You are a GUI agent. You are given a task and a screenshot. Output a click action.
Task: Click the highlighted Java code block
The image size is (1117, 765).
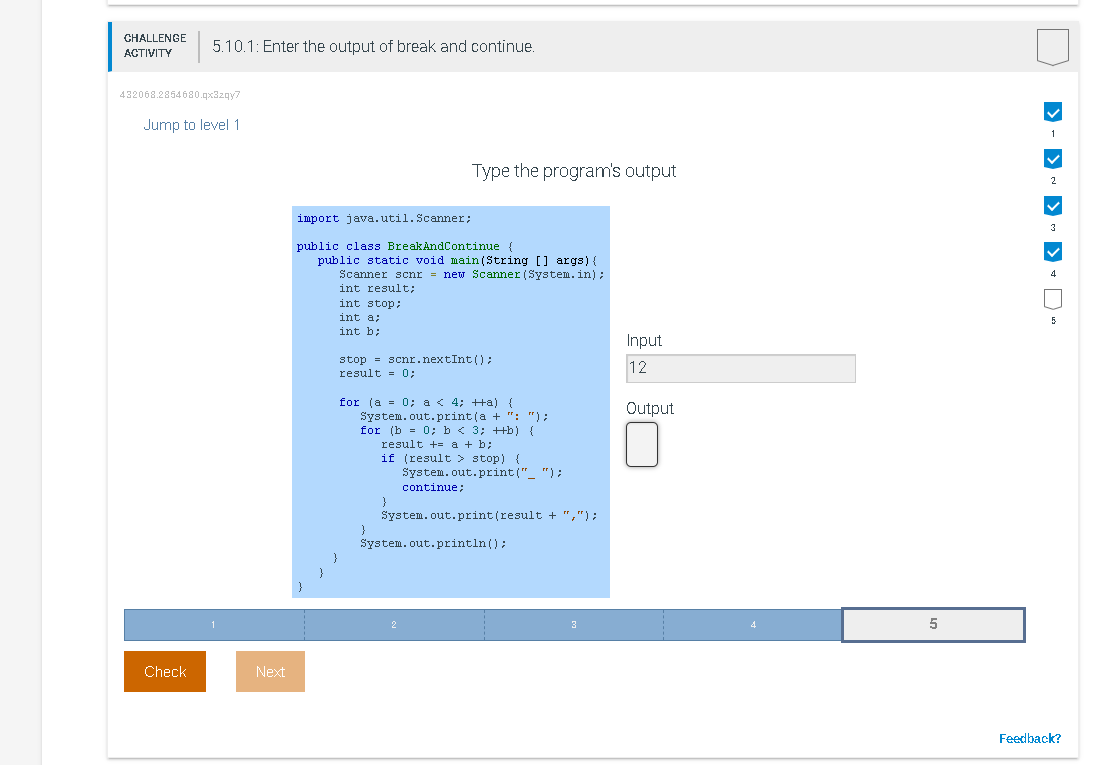[x=450, y=400]
